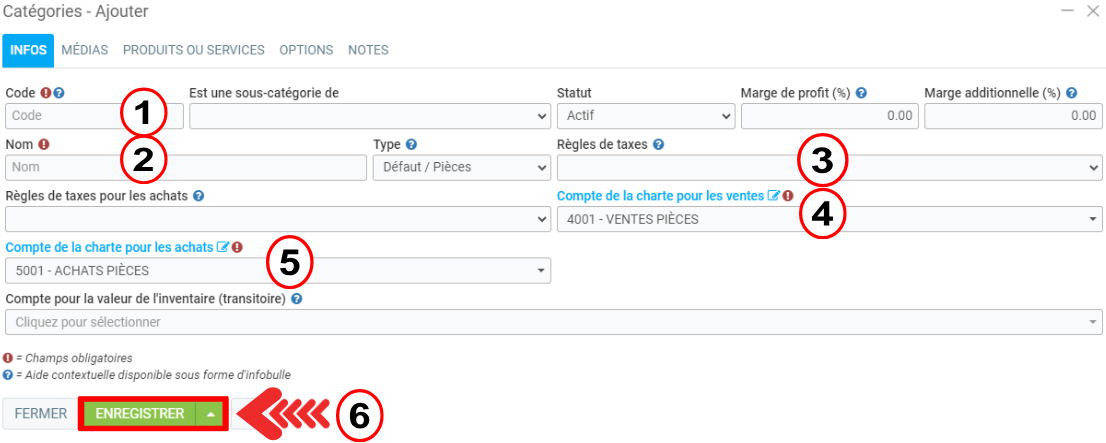Click help icon beside Règles de taxes
The height and width of the screenshot is (443, 1106).
(x=659, y=144)
